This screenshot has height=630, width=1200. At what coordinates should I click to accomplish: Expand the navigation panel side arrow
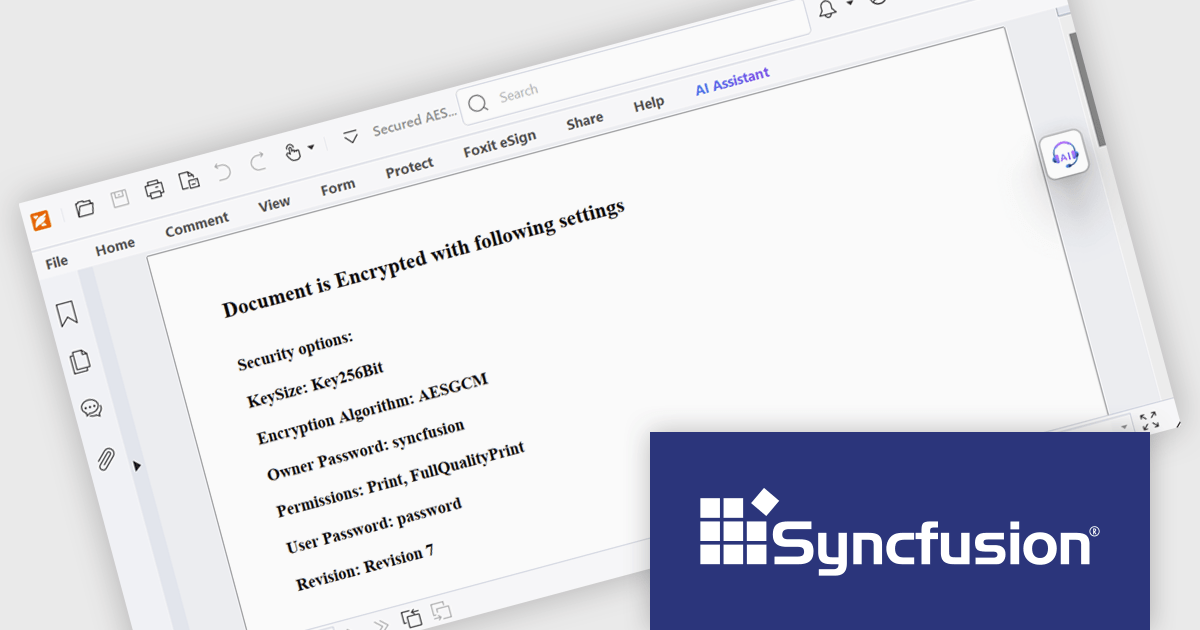coord(137,465)
